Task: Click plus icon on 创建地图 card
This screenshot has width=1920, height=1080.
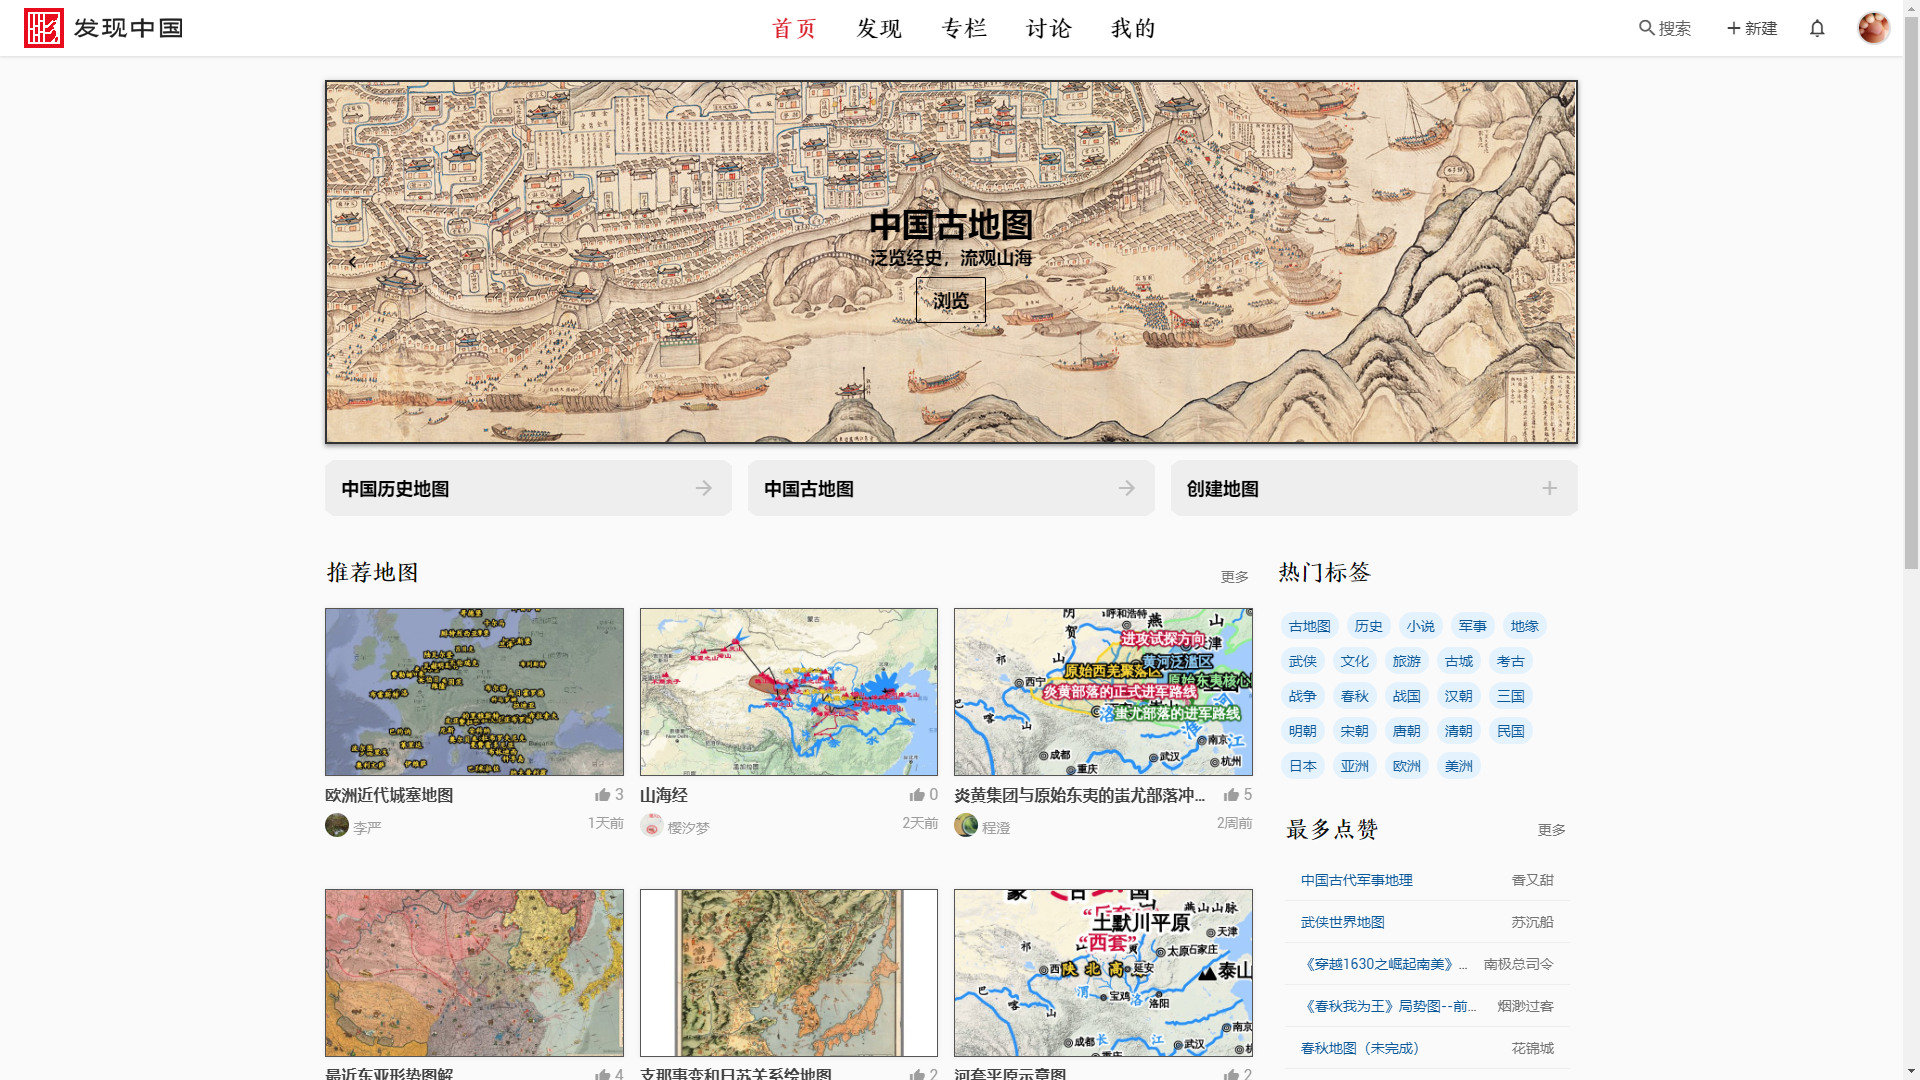Action: point(1549,488)
